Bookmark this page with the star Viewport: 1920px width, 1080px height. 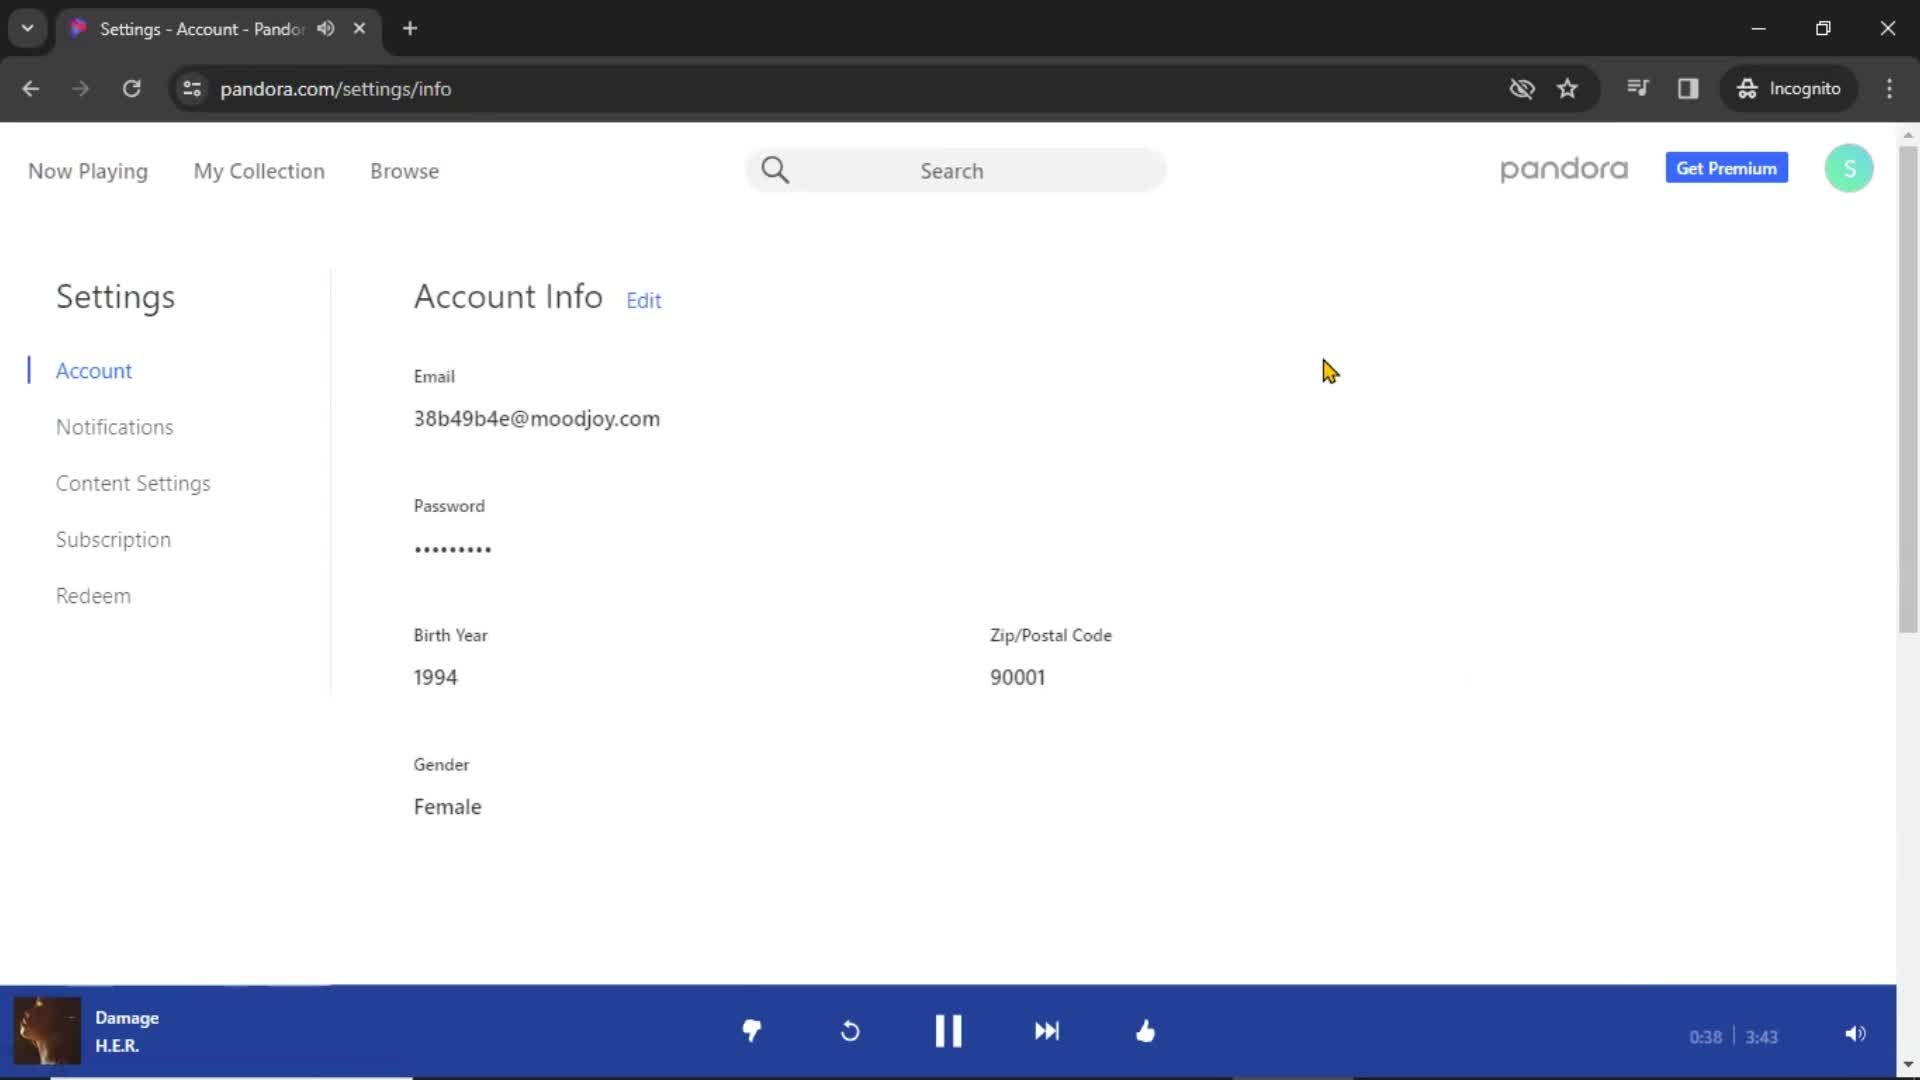1567,88
